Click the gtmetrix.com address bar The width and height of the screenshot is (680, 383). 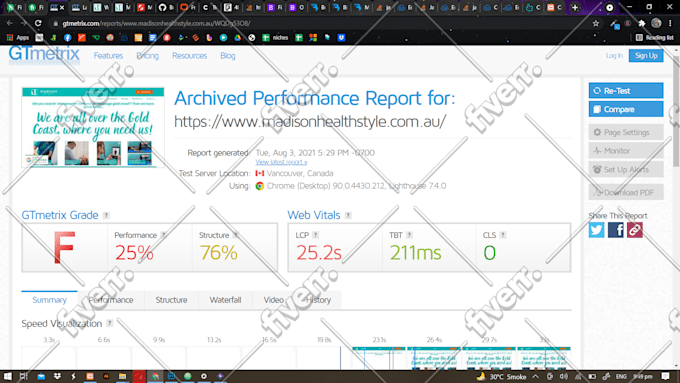pos(319,23)
